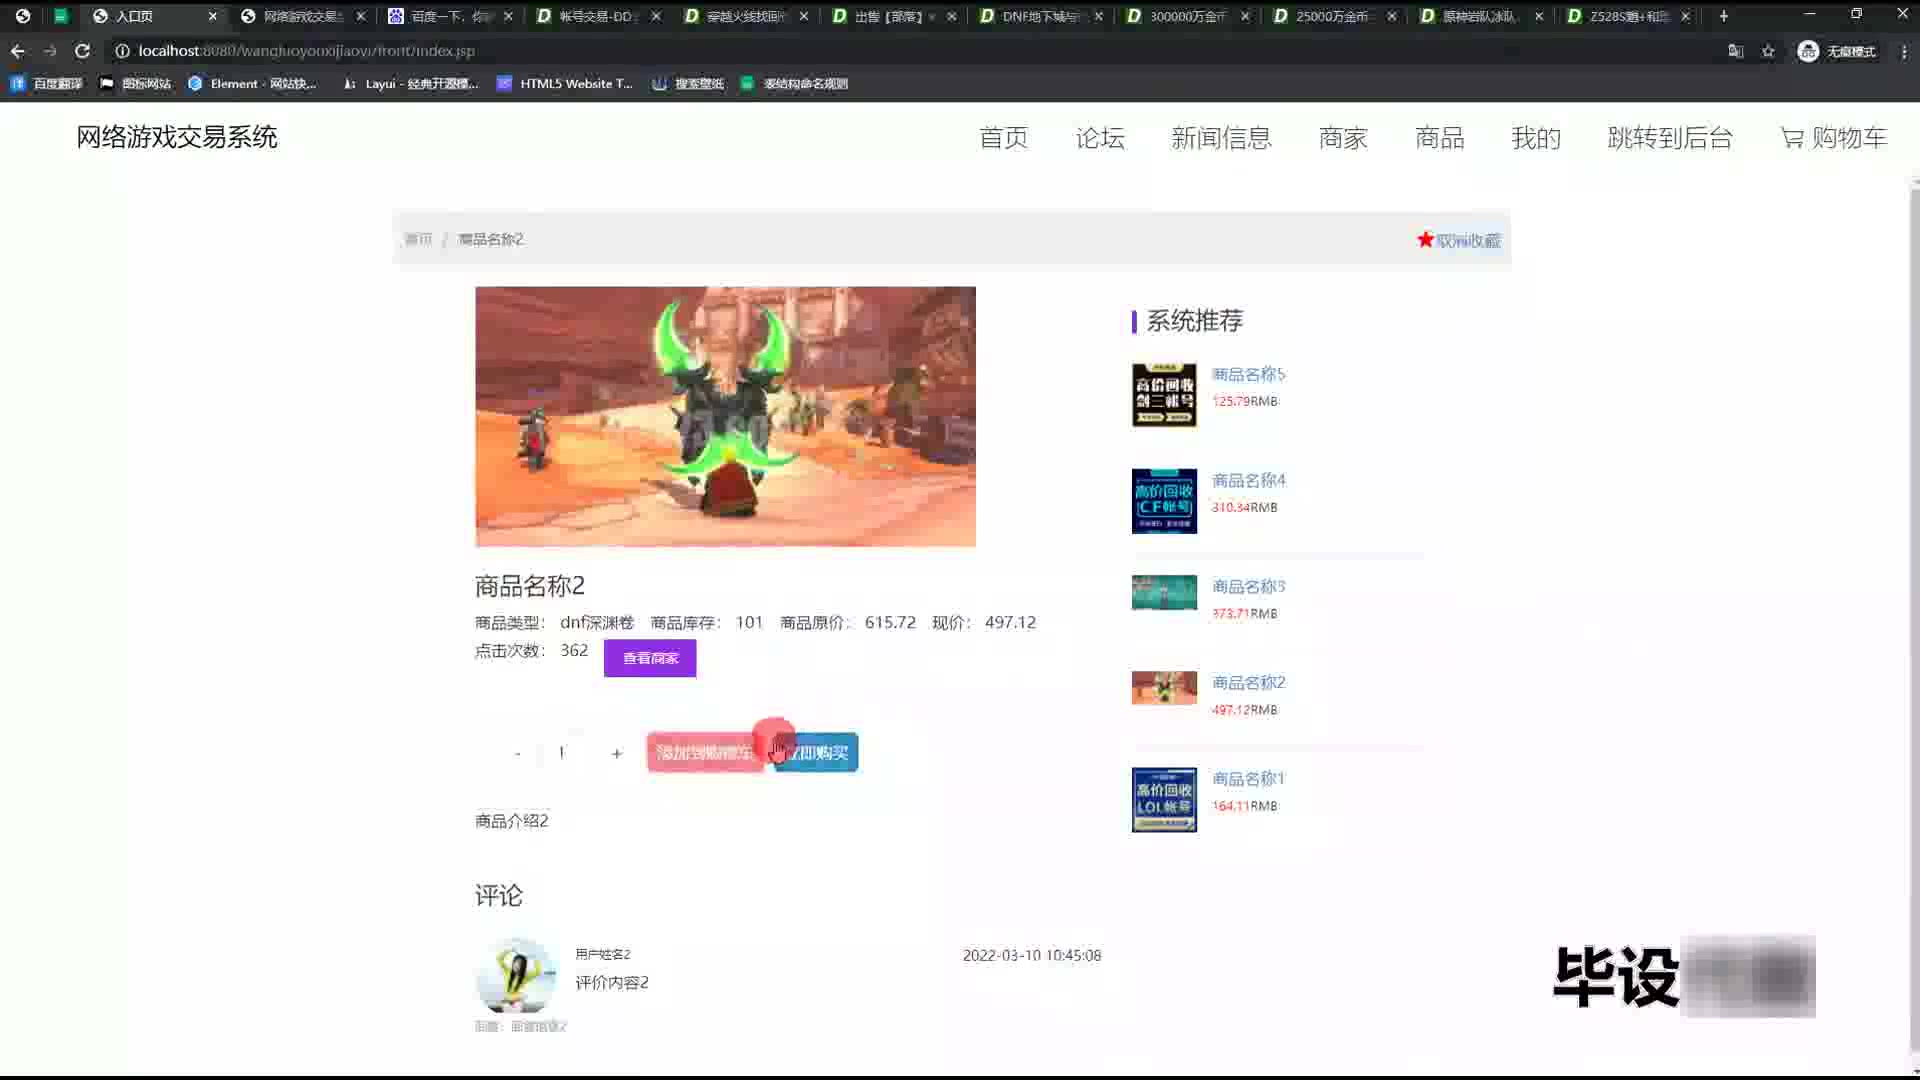Screen dimensions: 1920x1080
Task: Bookmark page with star icon
Action: pos(1768,51)
